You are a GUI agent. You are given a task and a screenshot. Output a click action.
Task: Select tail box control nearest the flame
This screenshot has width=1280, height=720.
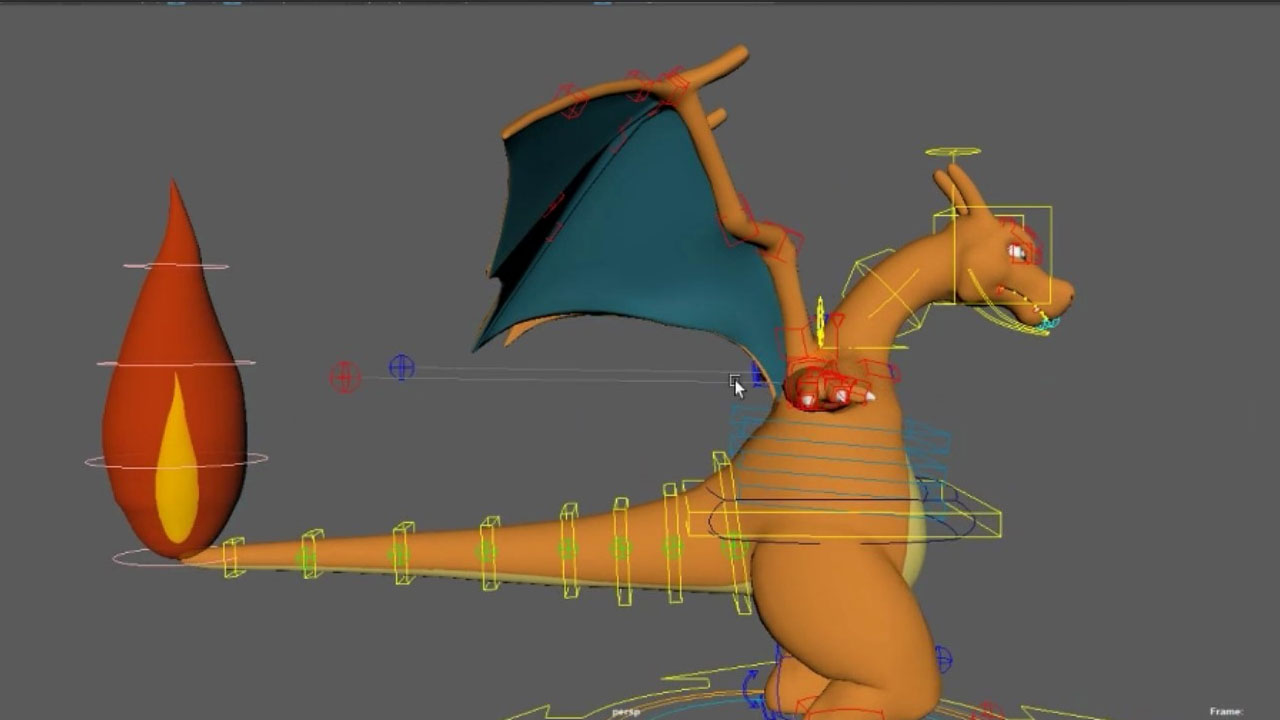coord(233,557)
